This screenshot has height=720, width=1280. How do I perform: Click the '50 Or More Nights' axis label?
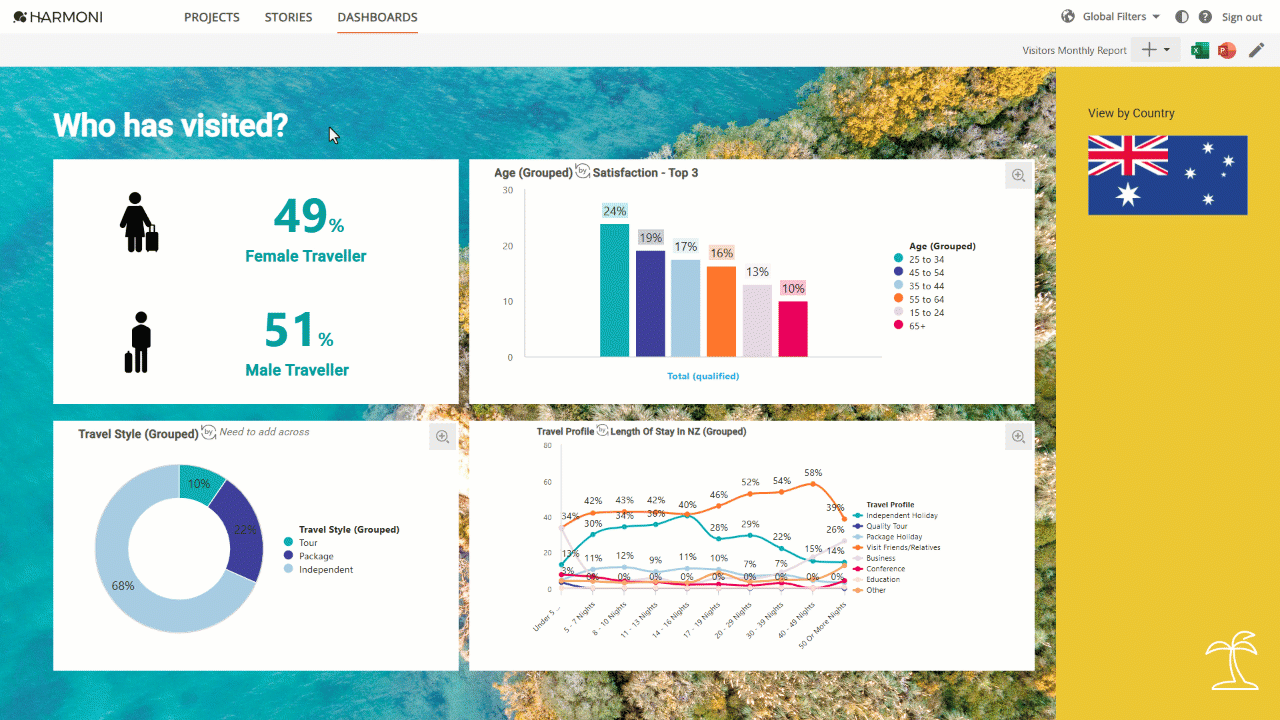[x=822, y=625]
